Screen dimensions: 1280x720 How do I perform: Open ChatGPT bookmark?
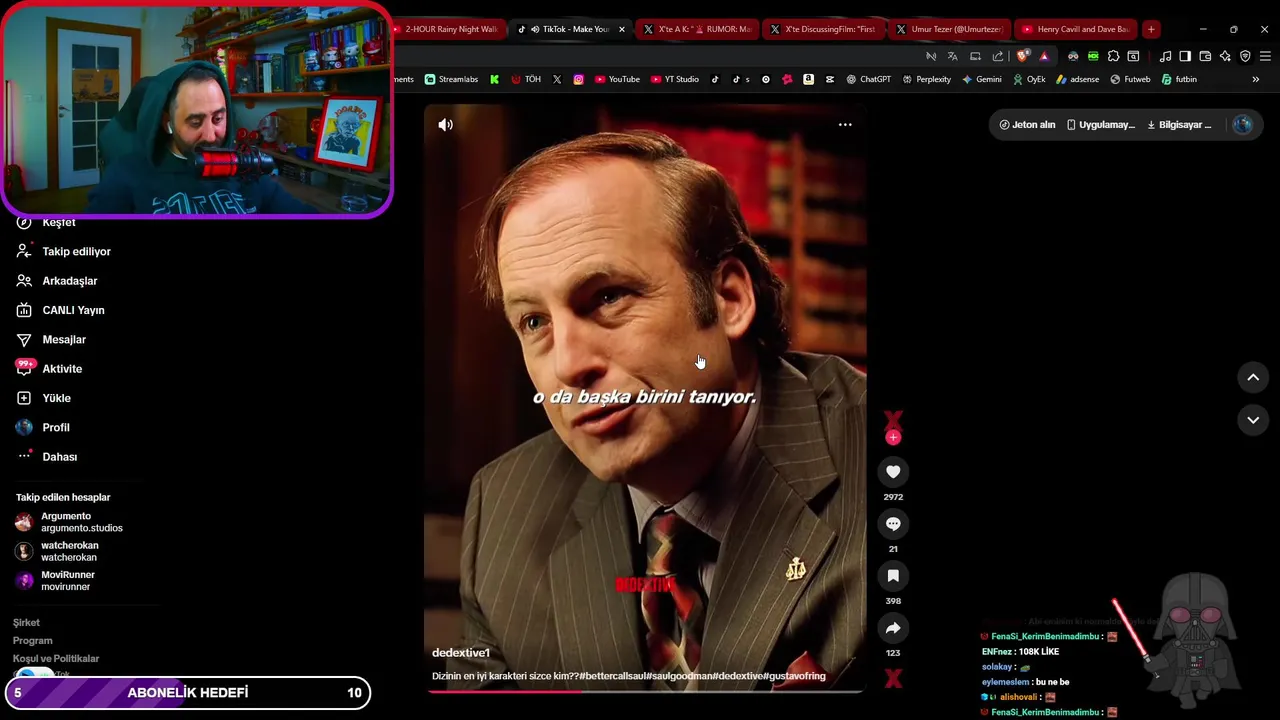pyautogui.click(x=868, y=79)
